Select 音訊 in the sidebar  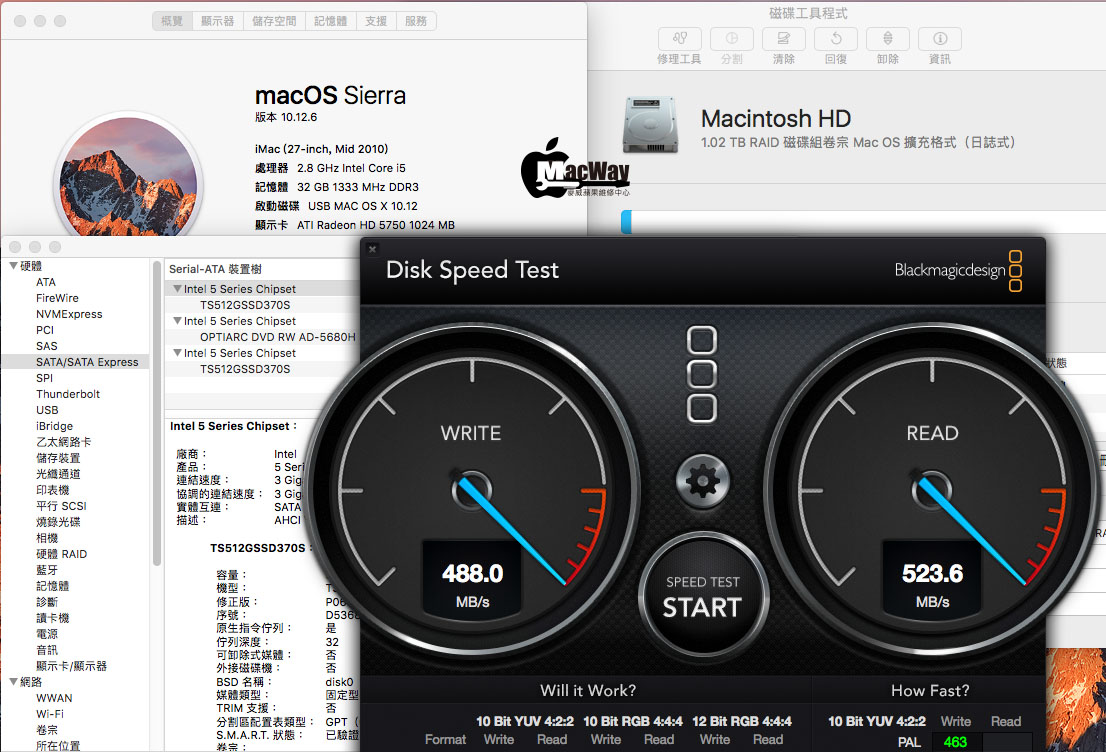point(47,650)
